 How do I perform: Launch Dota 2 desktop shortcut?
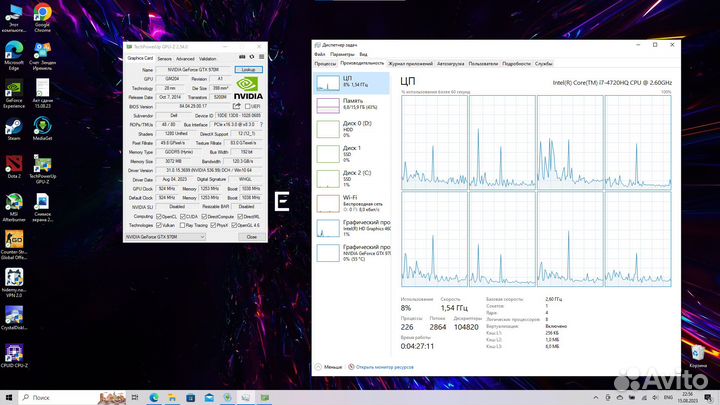[x=14, y=167]
